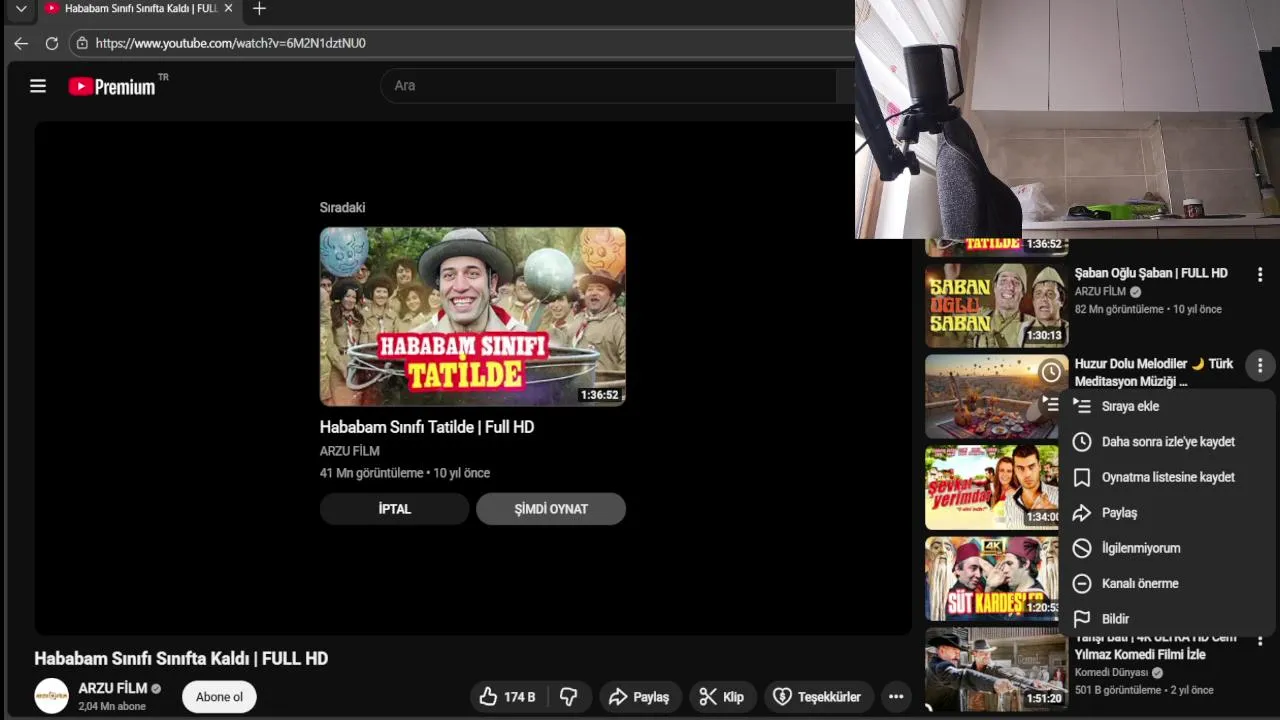Choose Paylaş in the context menu

click(1166, 513)
